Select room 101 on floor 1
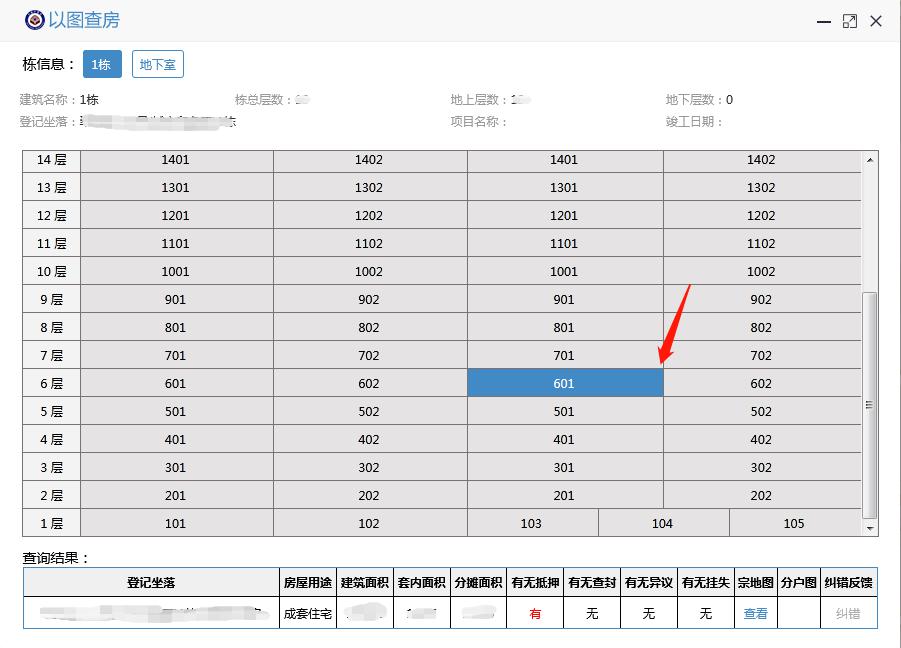The height and width of the screenshot is (648, 901). pos(175,523)
